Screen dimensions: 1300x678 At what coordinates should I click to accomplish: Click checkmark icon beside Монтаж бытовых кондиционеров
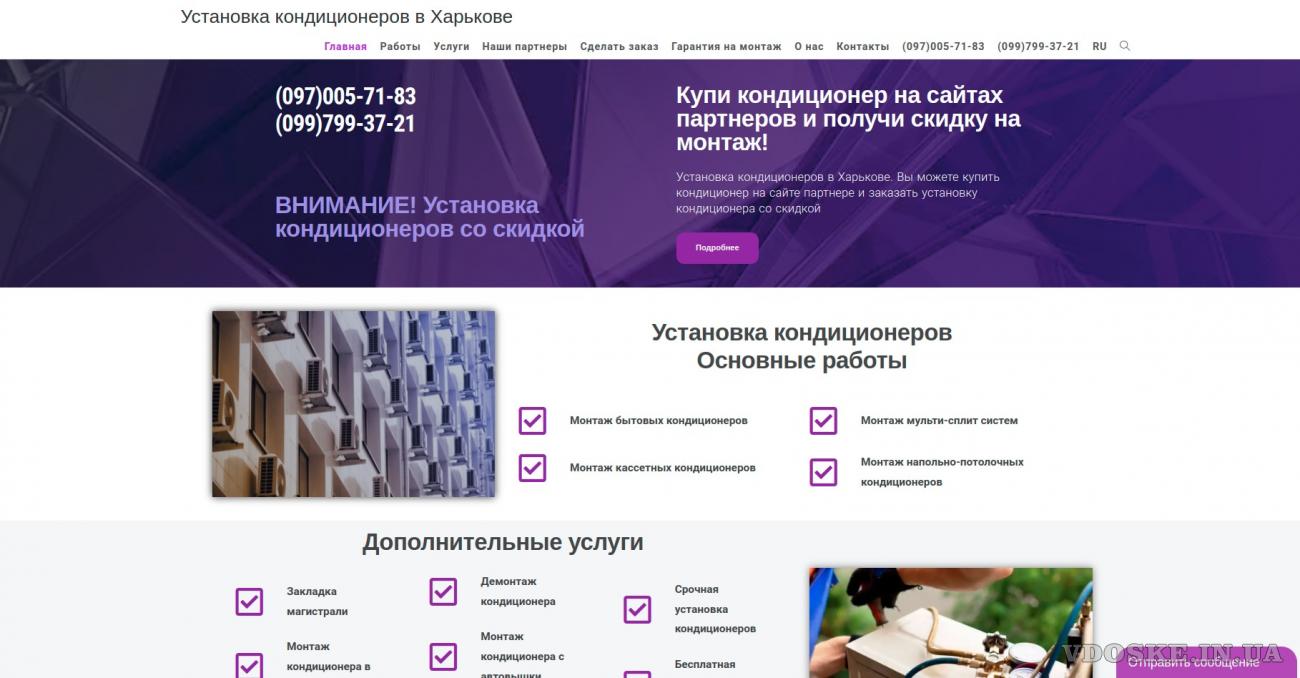point(532,421)
